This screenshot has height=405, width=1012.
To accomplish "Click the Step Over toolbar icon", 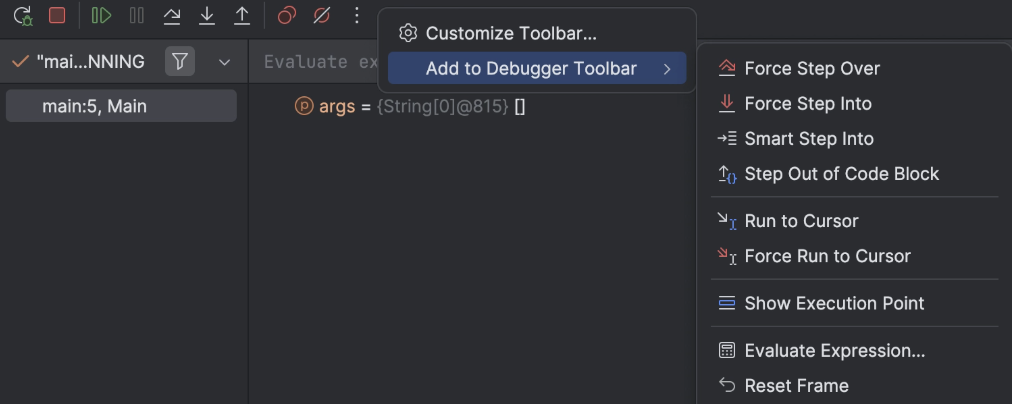I will click(x=172, y=15).
